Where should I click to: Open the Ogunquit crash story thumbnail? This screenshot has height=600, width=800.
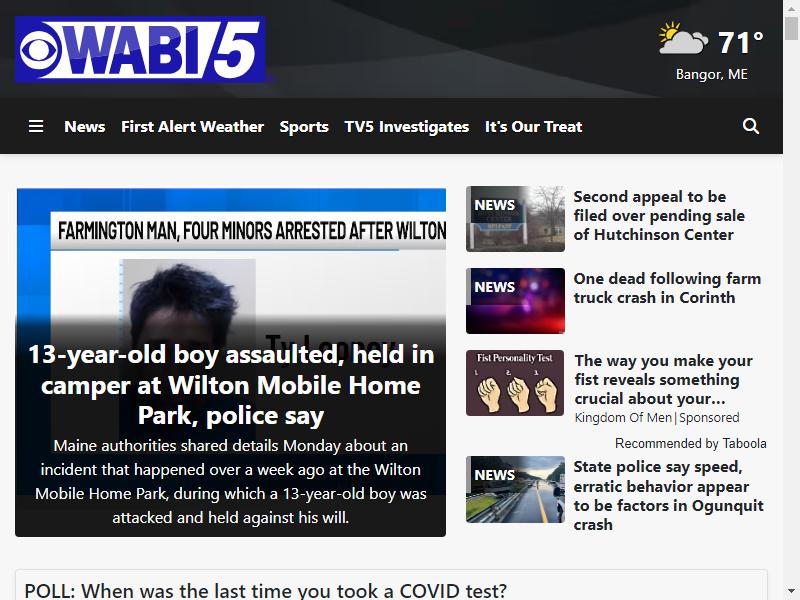coord(515,489)
